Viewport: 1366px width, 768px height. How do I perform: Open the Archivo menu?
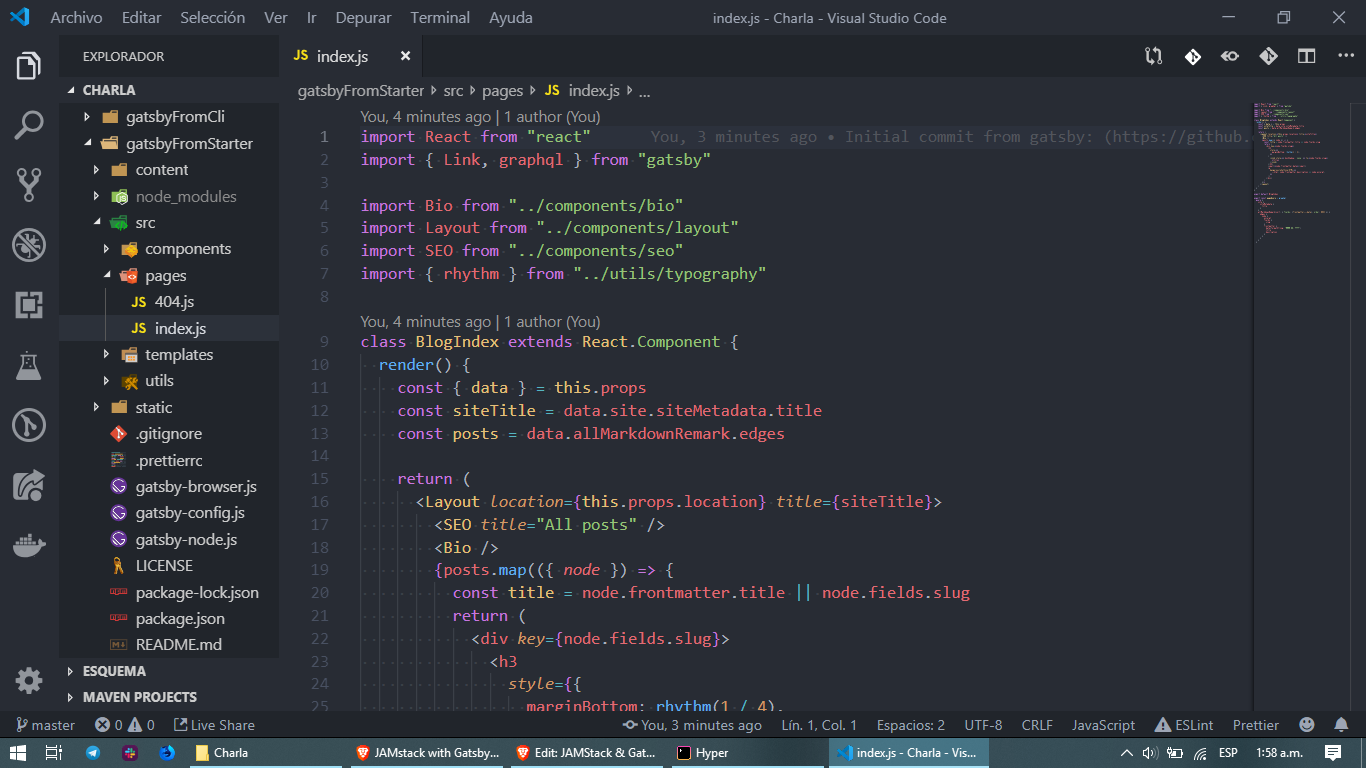[76, 18]
